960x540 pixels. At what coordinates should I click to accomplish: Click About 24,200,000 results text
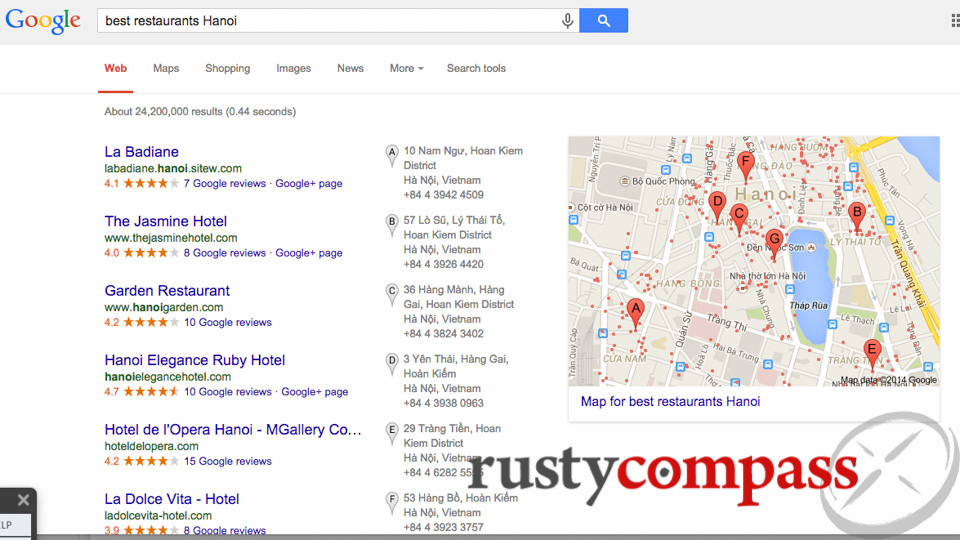200,111
